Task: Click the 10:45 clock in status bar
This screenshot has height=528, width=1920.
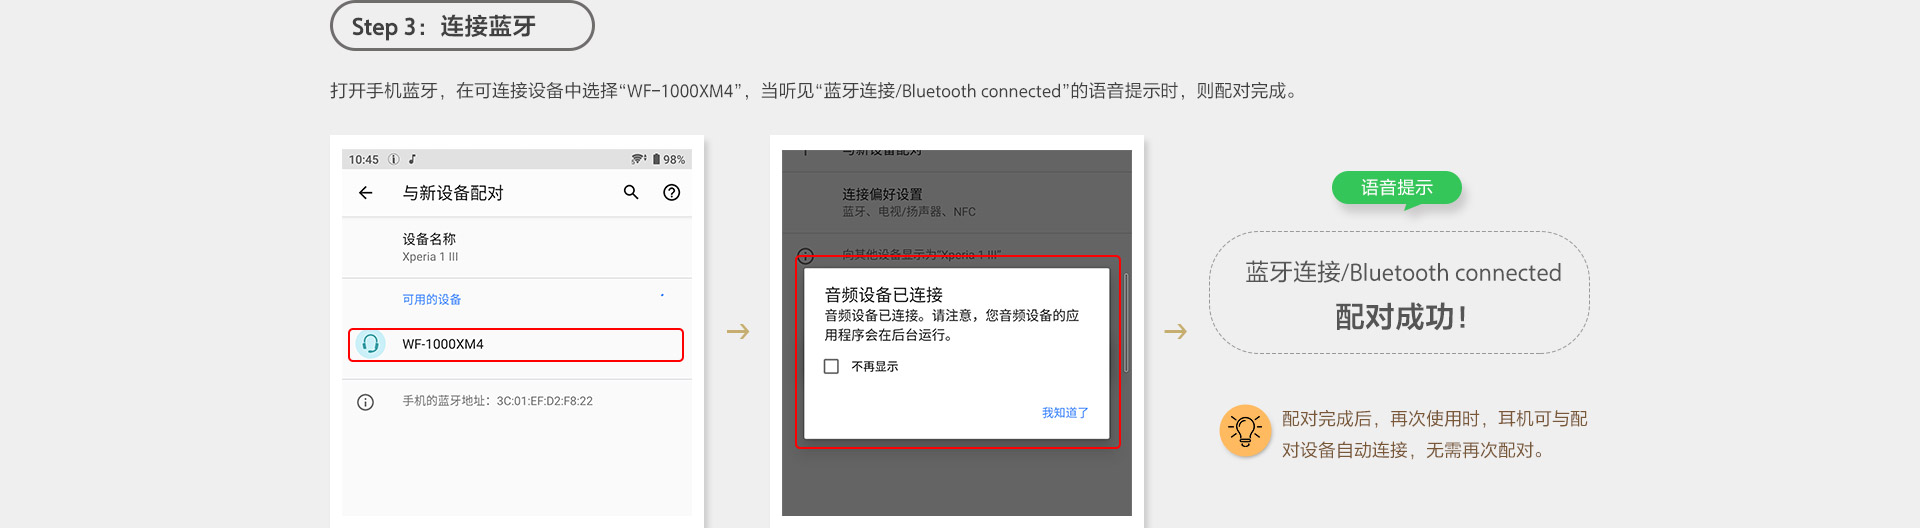Action: 364,160
